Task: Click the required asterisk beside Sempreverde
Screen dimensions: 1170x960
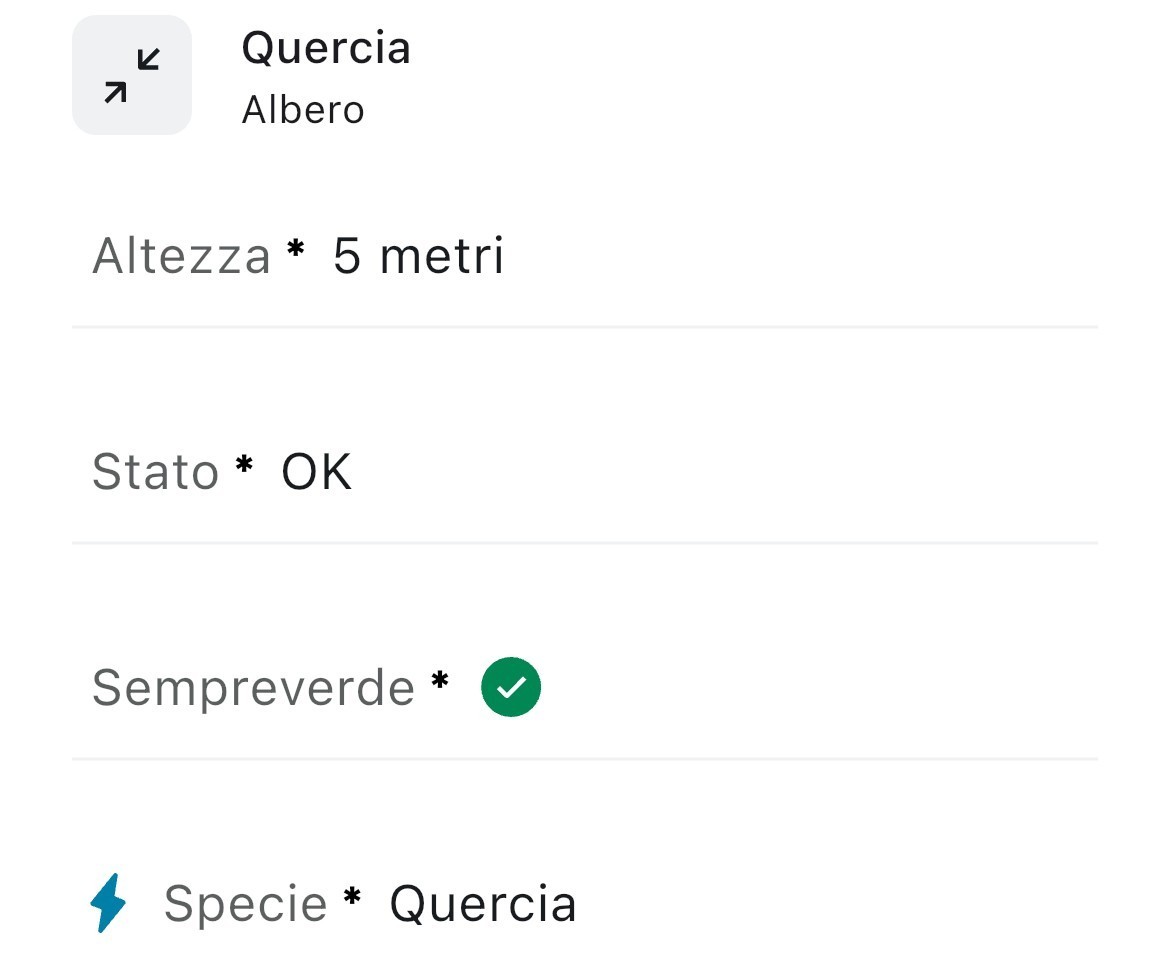Action: click(x=439, y=682)
